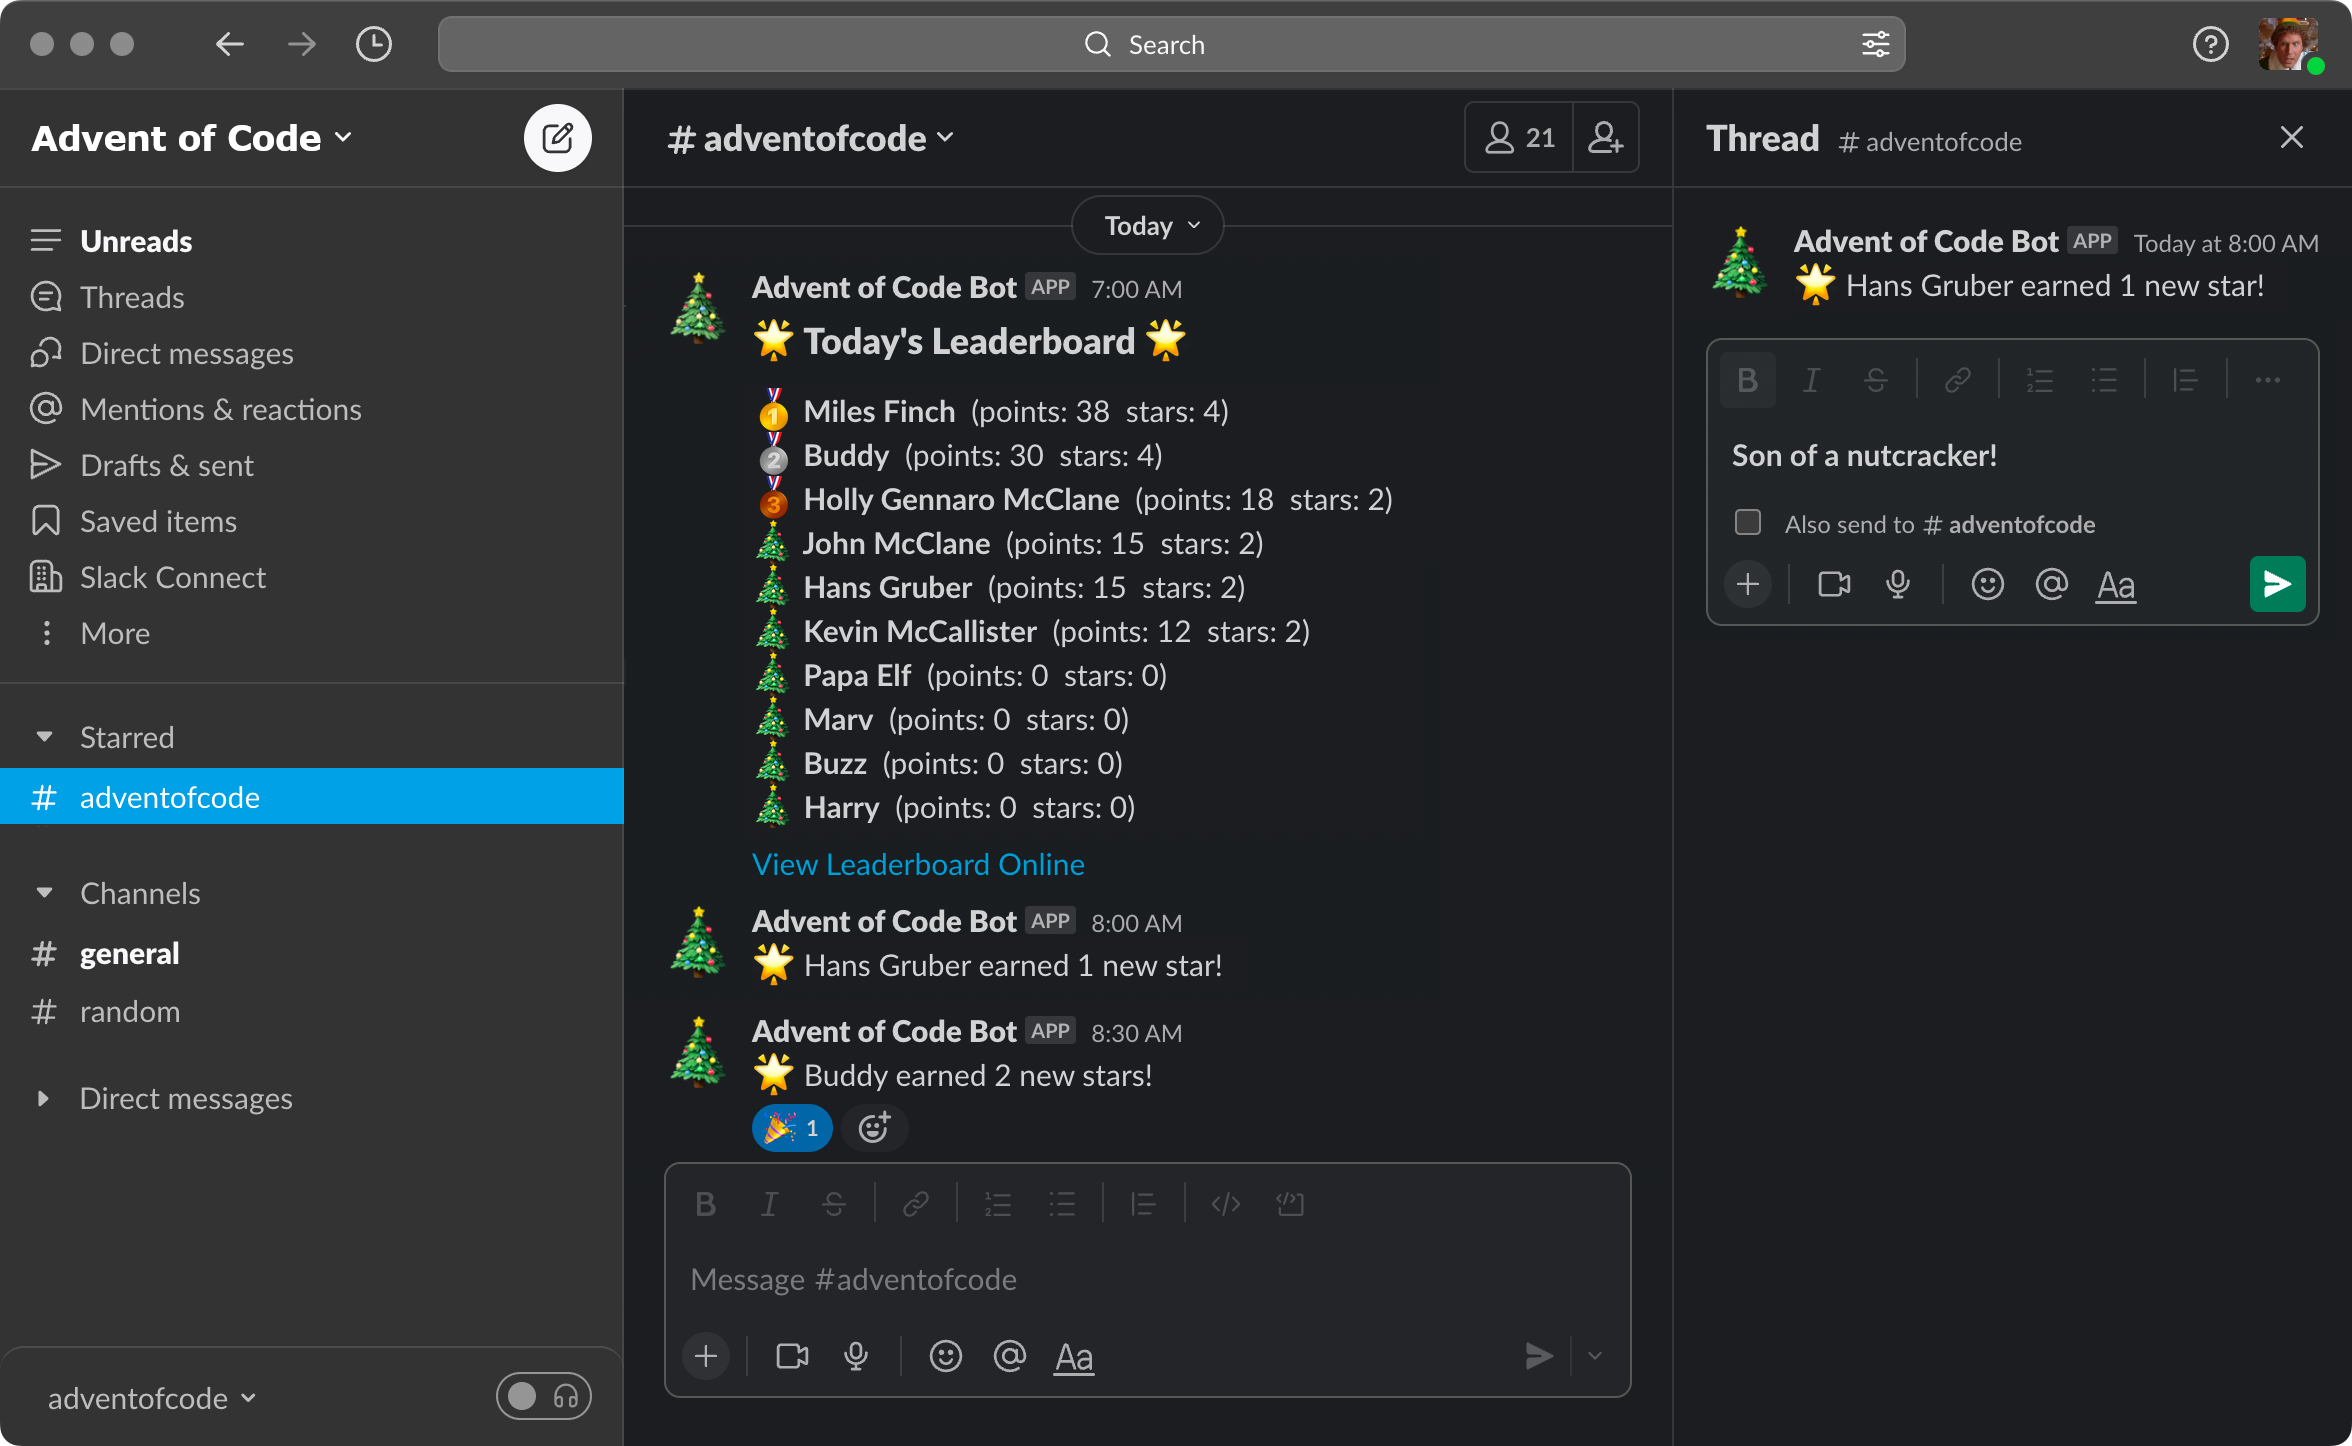Open the Advent of Code workspace dropdown

[x=192, y=138]
